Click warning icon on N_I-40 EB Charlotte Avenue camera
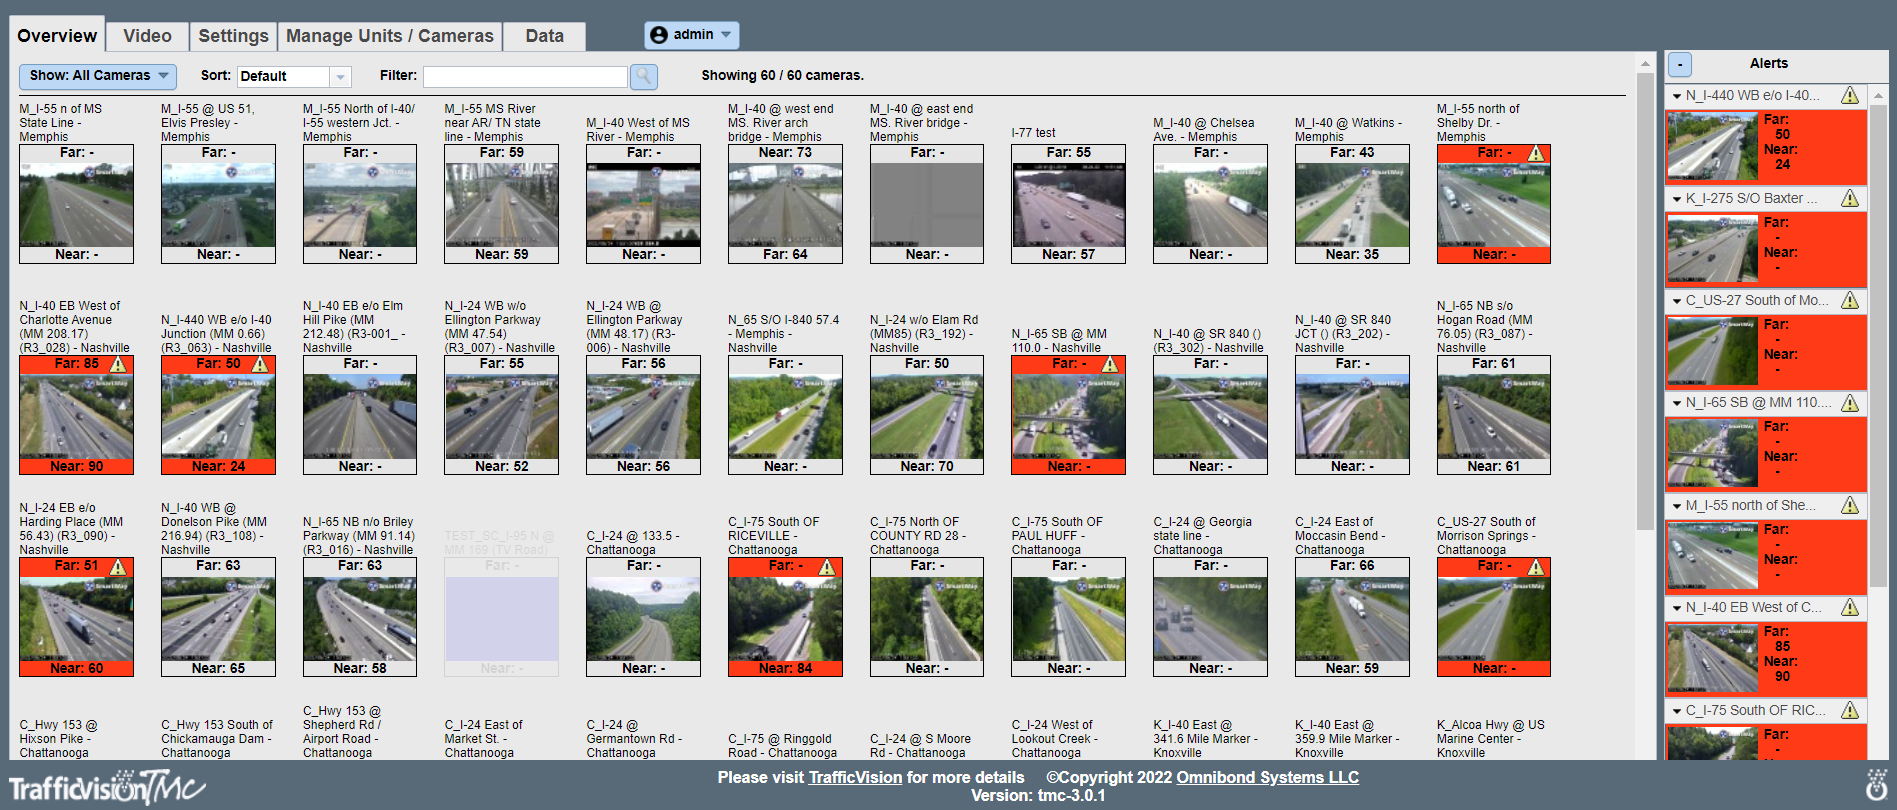The width and height of the screenshot is (1897, 810). click(x=118, y=364)
